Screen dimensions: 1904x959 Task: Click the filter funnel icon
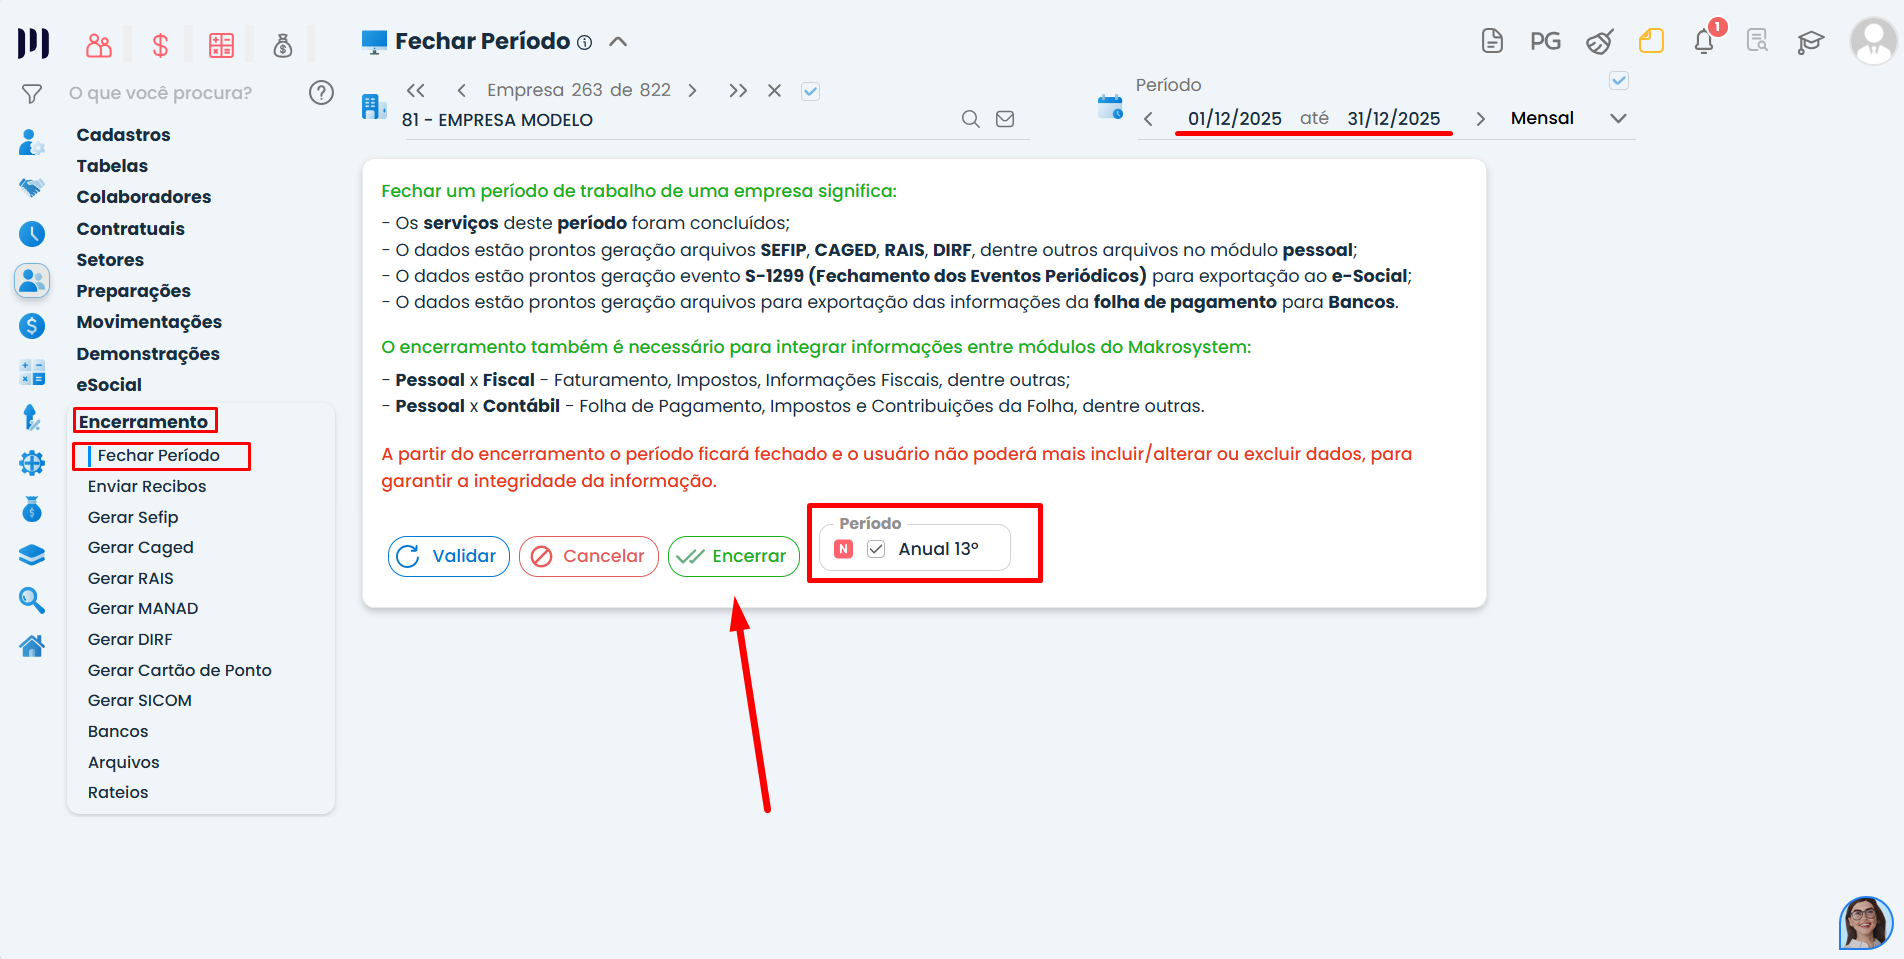[x=32, y=93]
